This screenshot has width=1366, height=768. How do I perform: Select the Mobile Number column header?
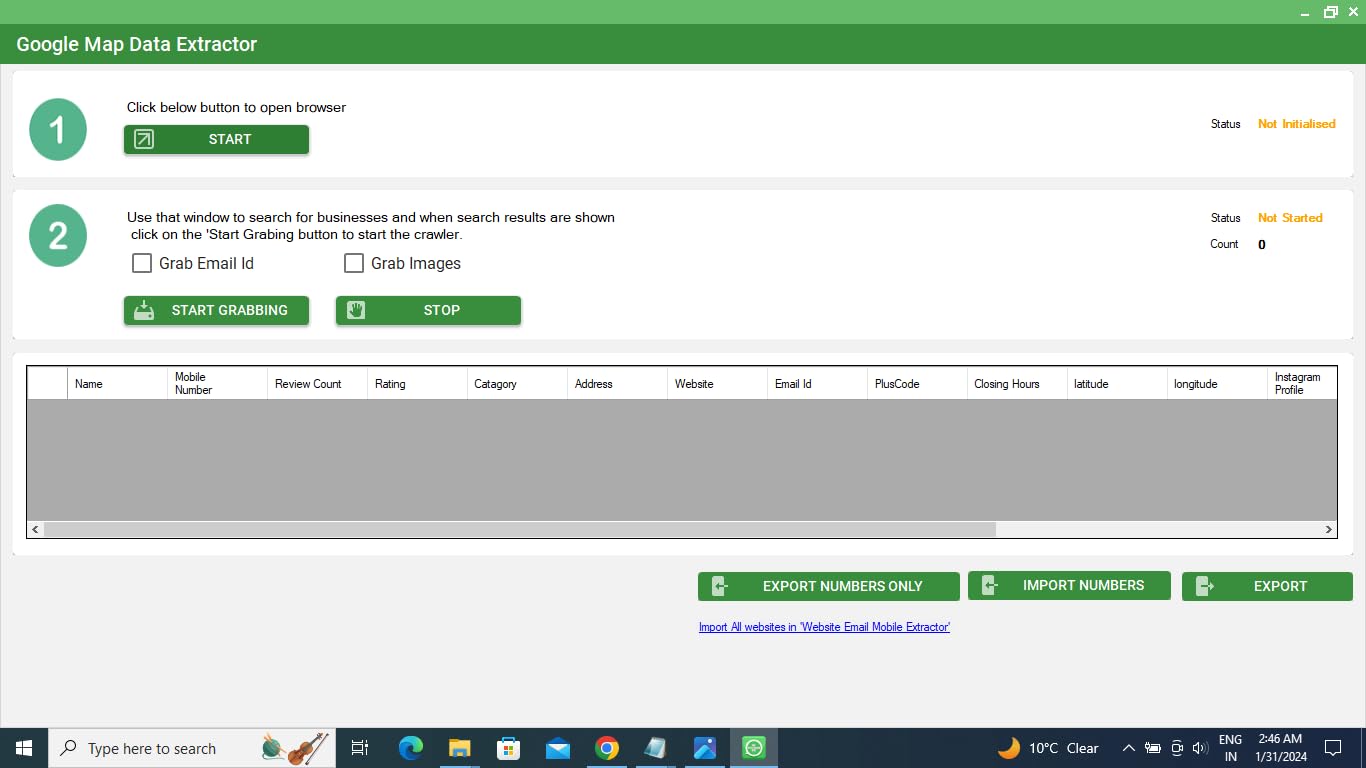217,384
